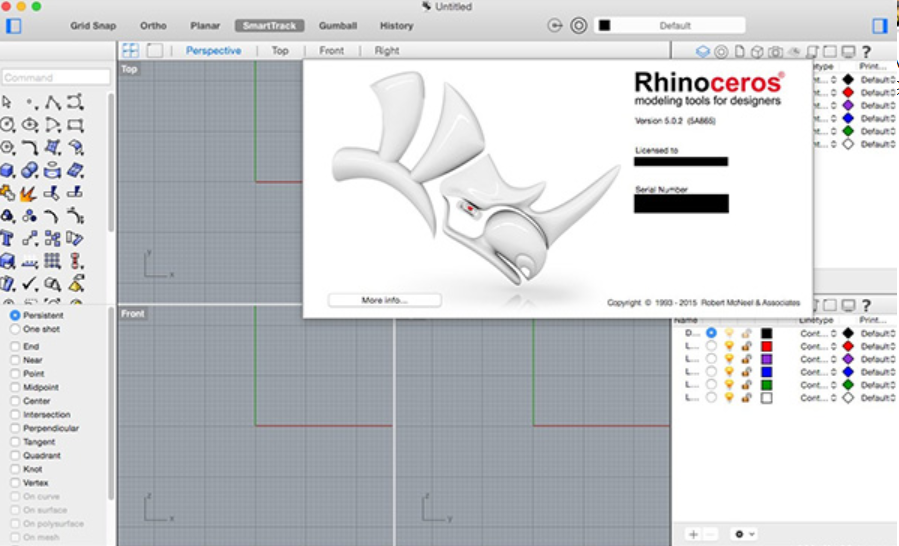Select the Circle tool

coord(7,124)
